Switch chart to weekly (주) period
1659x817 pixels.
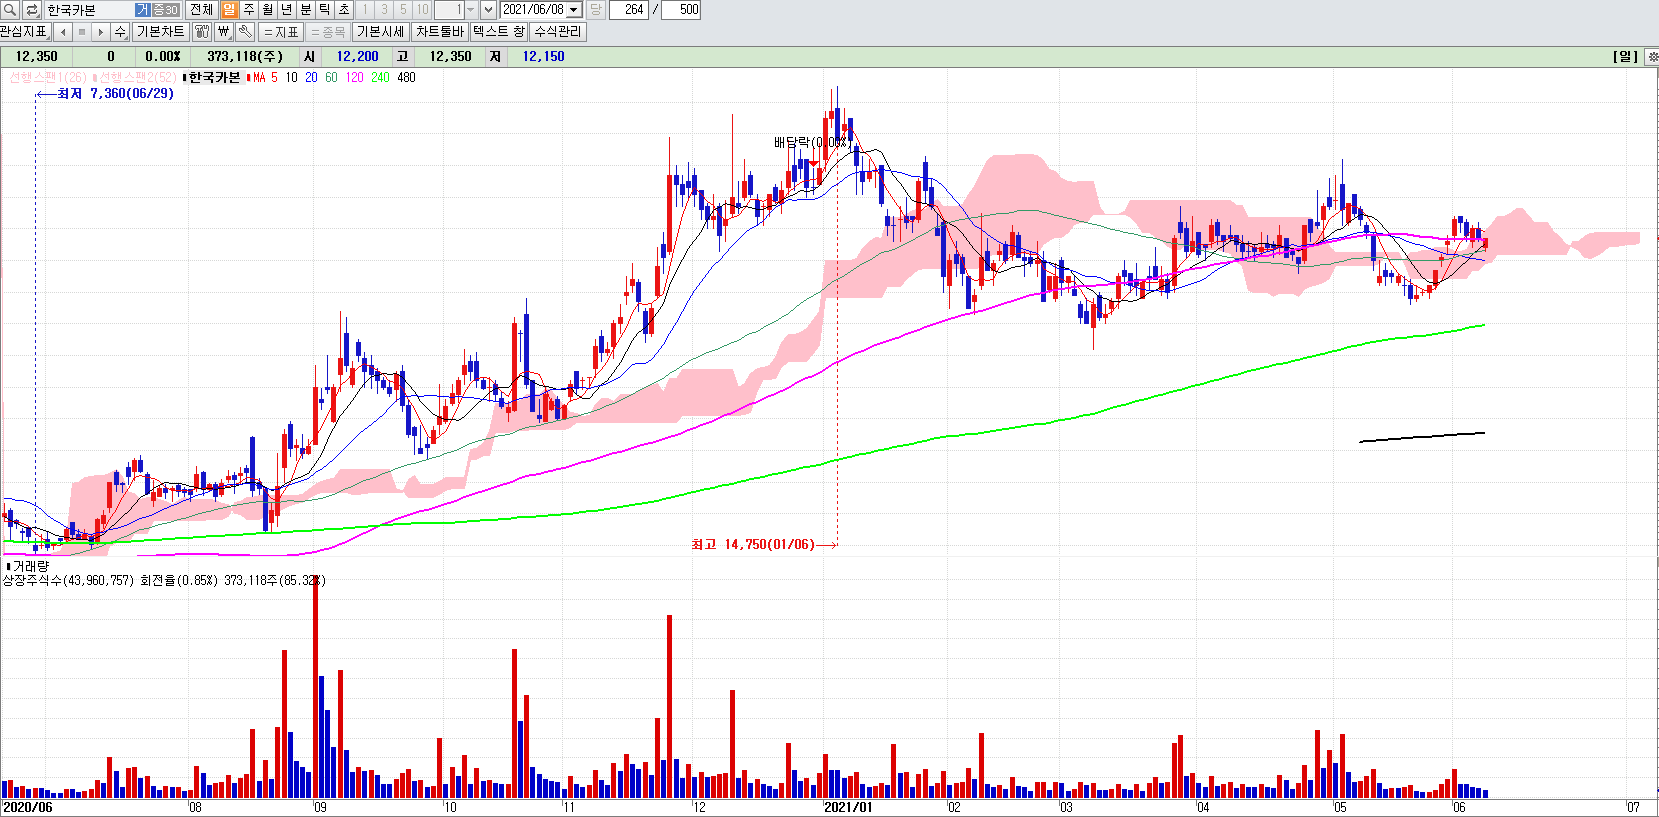[x=249, y=10]
